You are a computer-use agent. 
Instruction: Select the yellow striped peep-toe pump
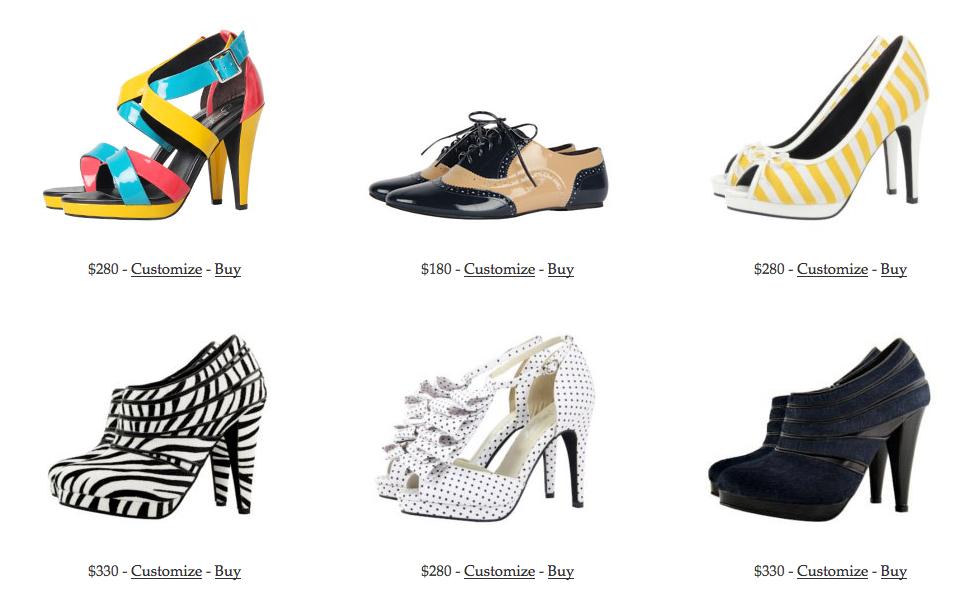pyautogui.click(x=821, y=126)
